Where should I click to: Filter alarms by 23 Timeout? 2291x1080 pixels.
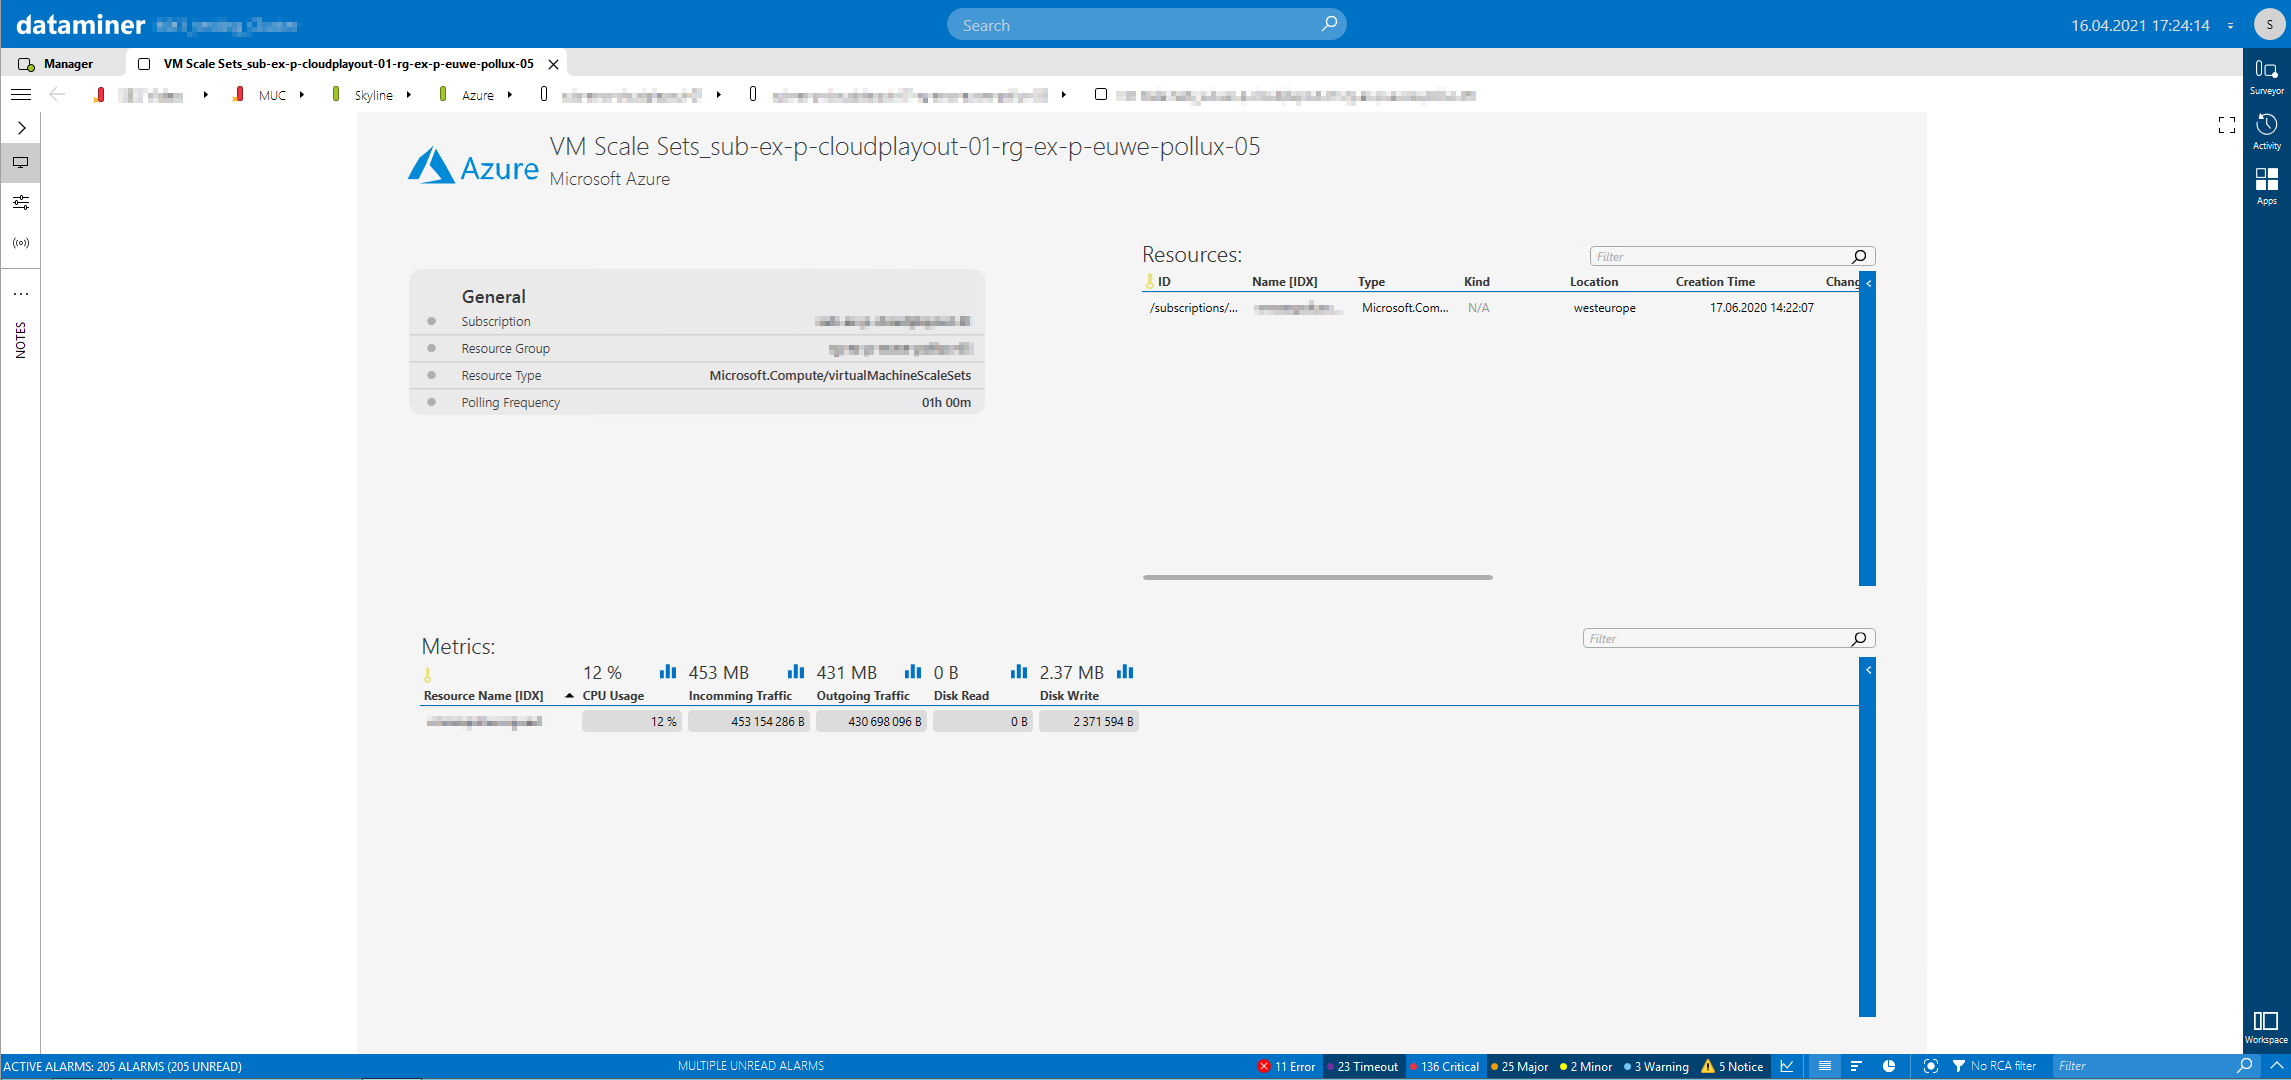tap(1363, 1066)
